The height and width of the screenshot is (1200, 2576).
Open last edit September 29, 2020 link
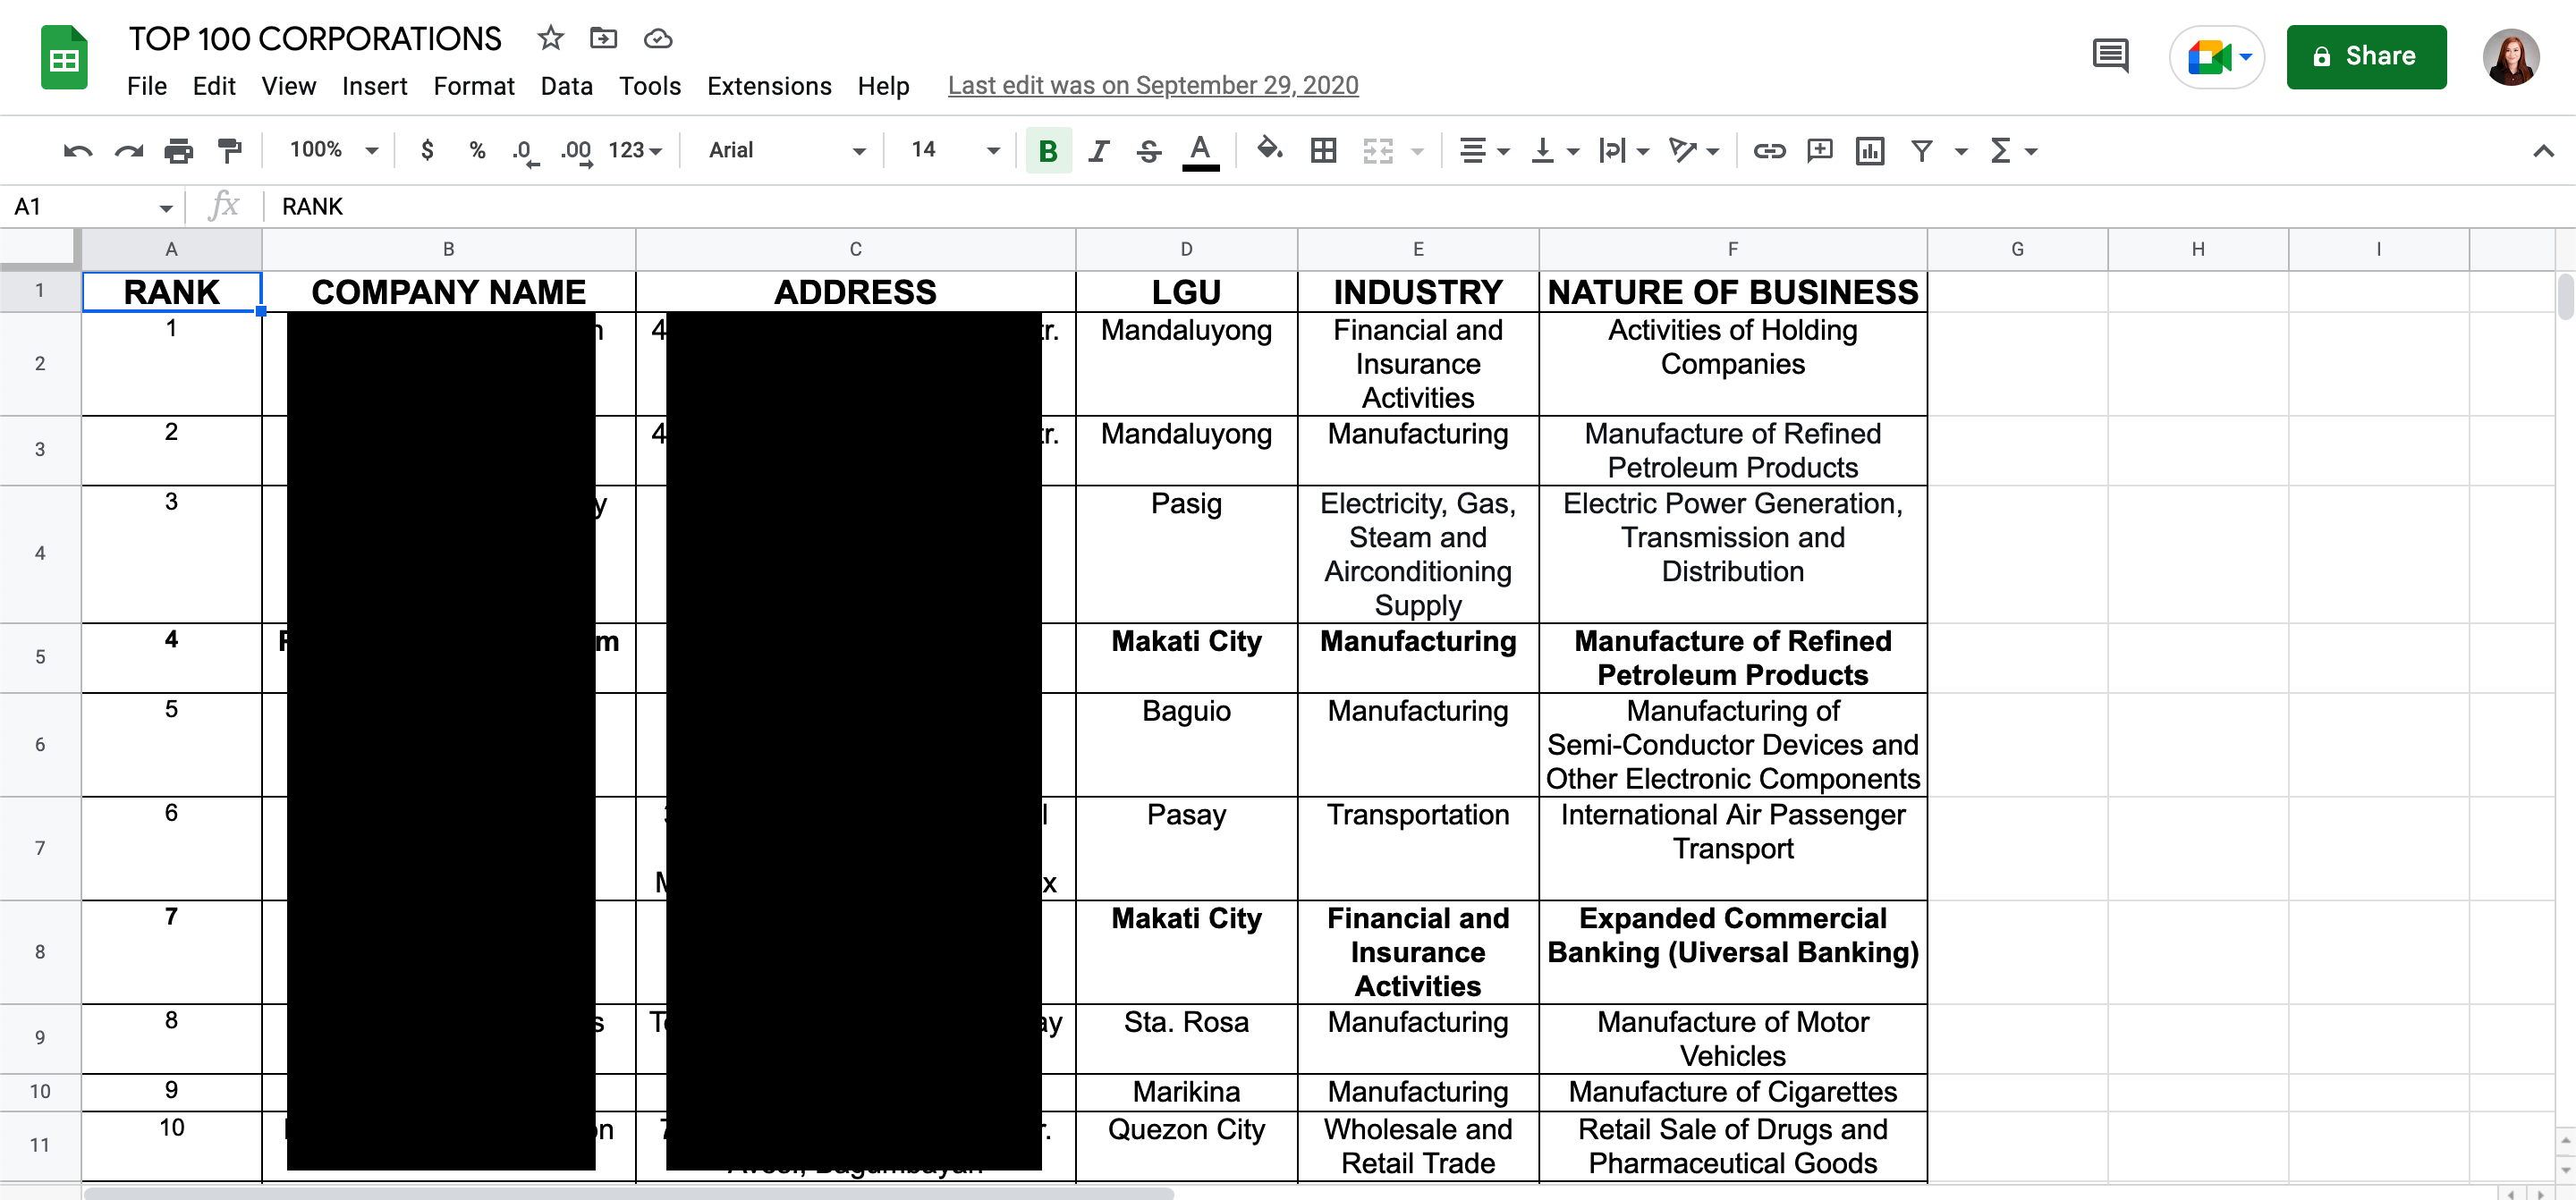tap(1152, 86)
